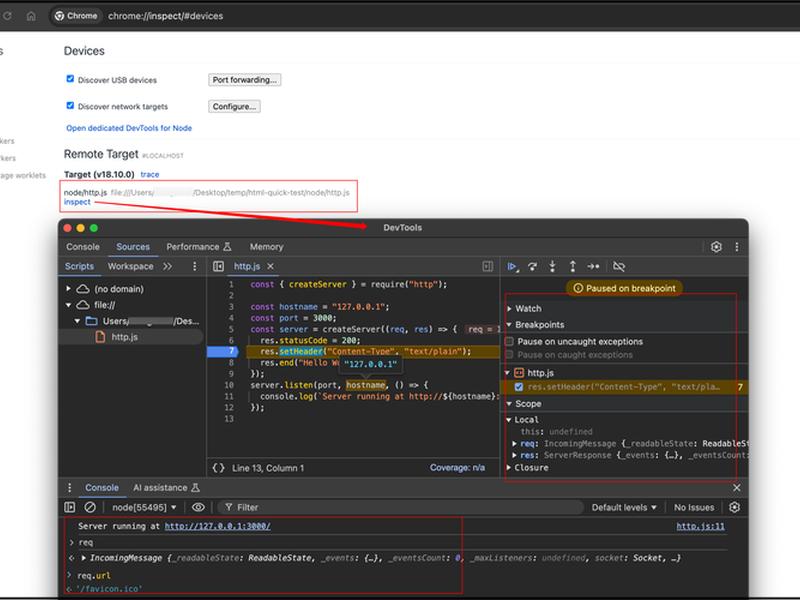This screenshot has height=600, width=800.
Task: Switch to the DevTools Console tab
Action: coord(83,247)
